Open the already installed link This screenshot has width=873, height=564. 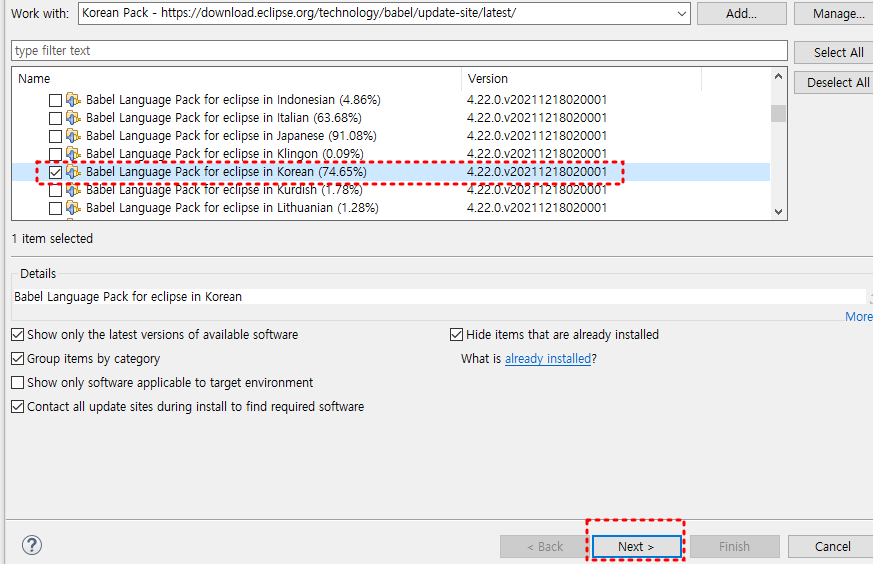(548, 359)
